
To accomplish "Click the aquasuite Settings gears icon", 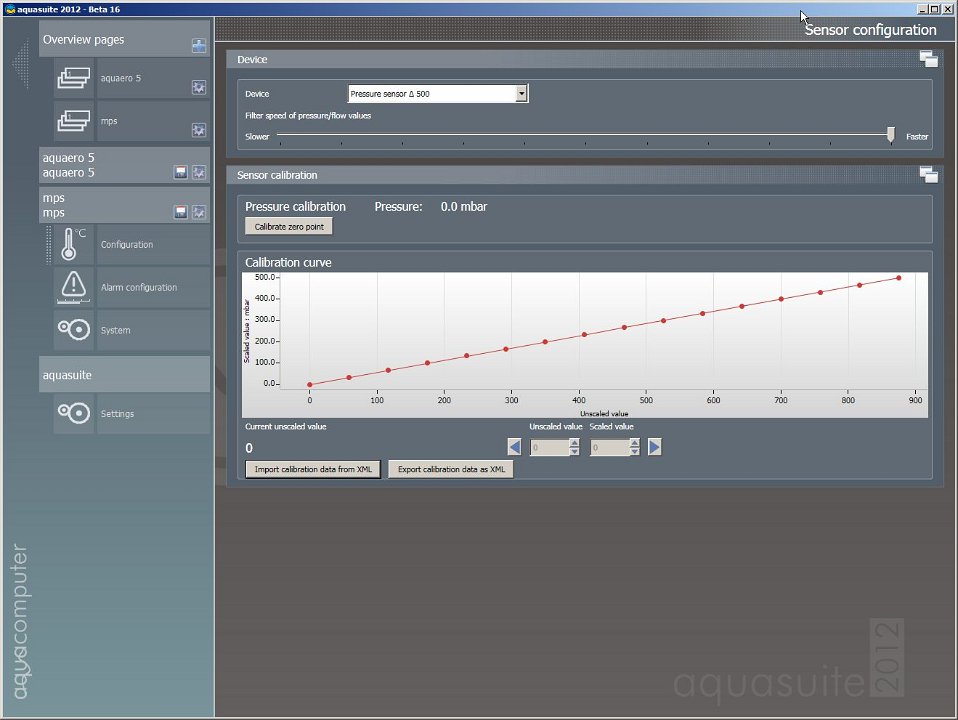I will pos(74,414).
